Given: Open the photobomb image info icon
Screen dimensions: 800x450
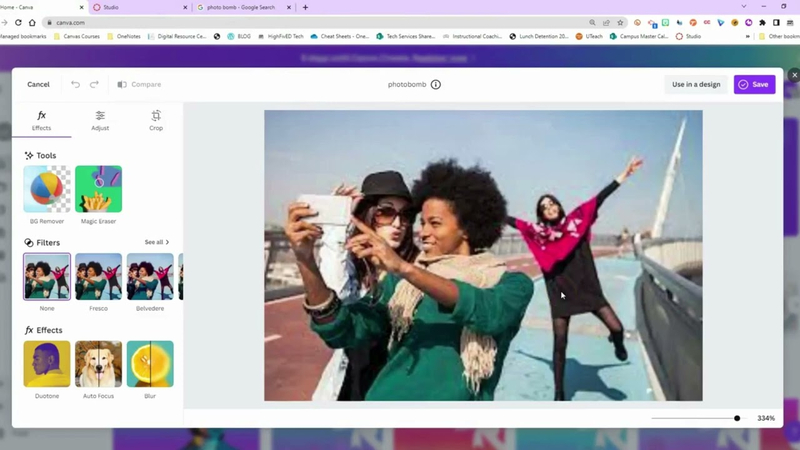Looking at the screenshot, I should point(436,85).
